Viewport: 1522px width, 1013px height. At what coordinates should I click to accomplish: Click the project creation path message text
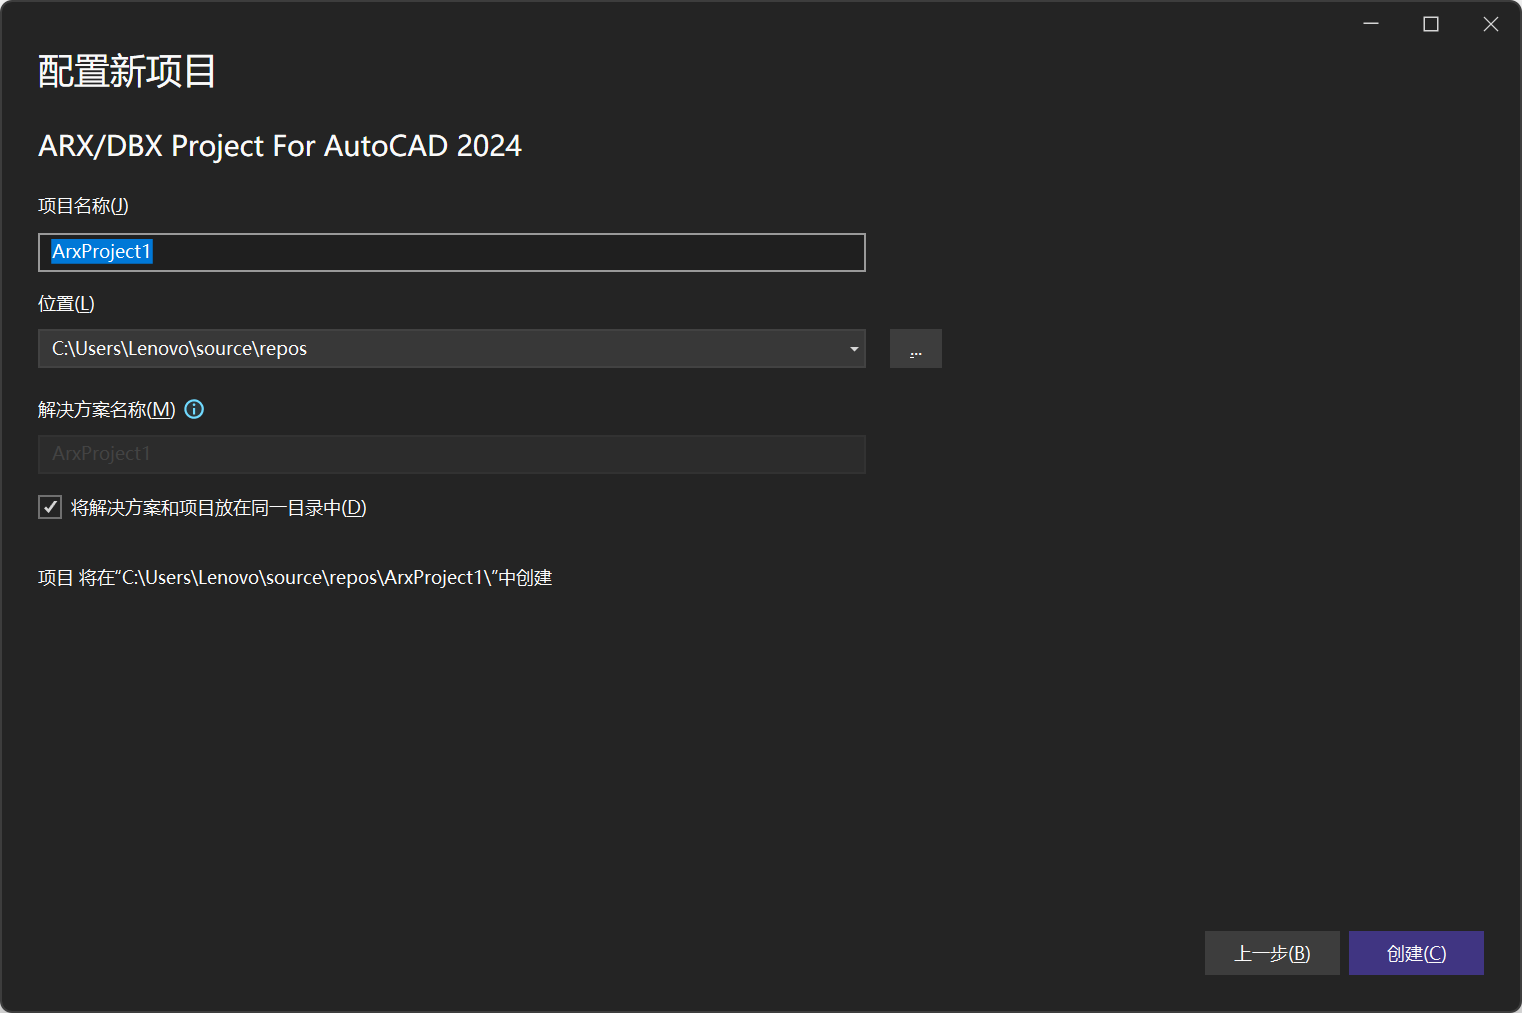[295, 578]
